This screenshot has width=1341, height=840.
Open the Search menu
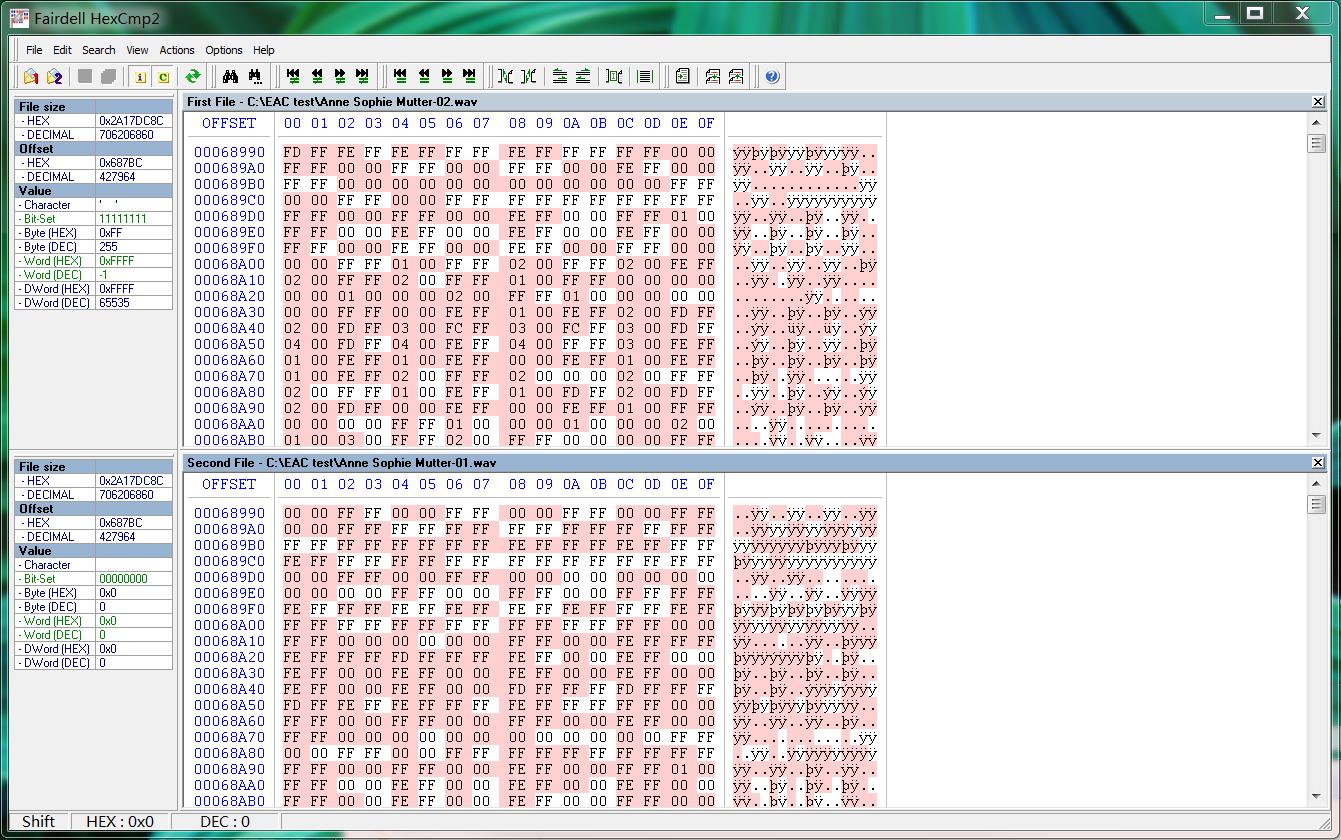point(98,50)
